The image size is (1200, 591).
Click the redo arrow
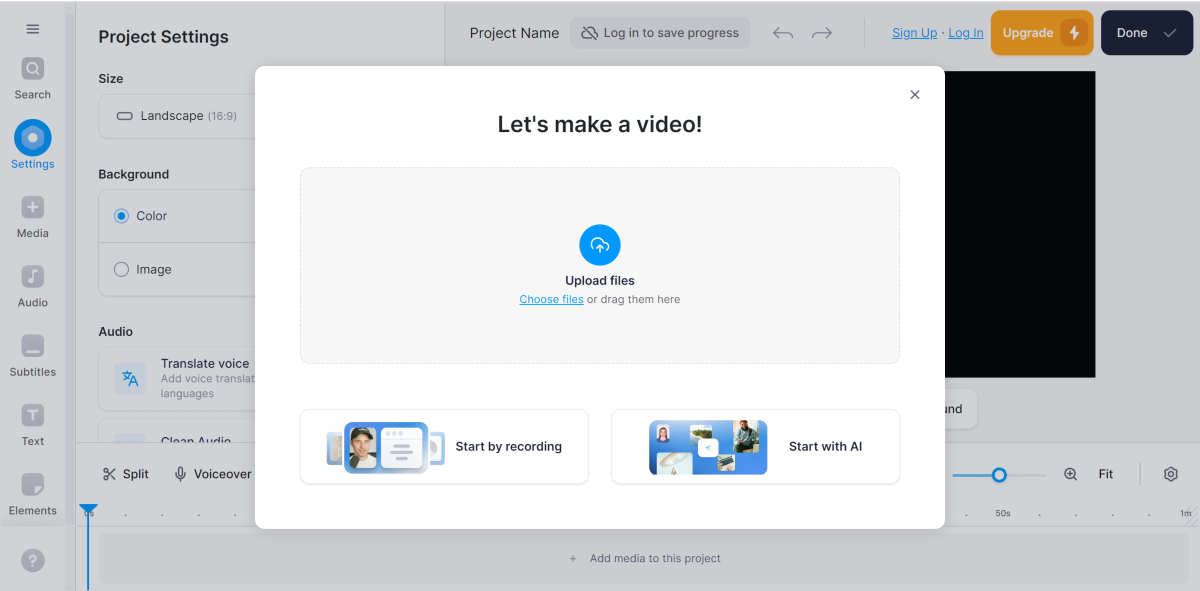822,33
